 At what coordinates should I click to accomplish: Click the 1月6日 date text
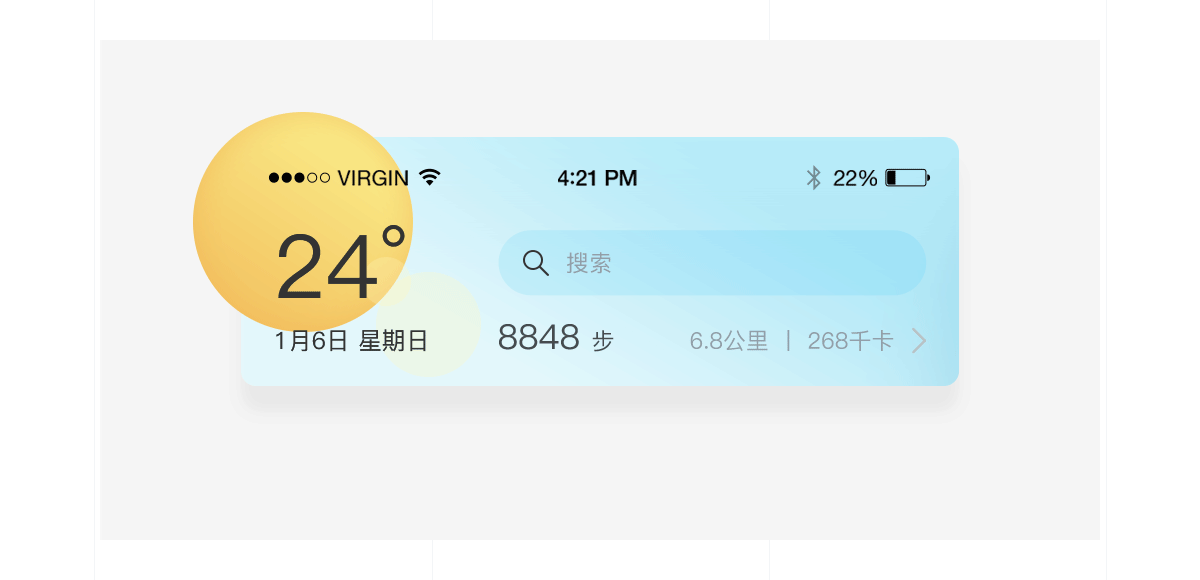point(312,341)
